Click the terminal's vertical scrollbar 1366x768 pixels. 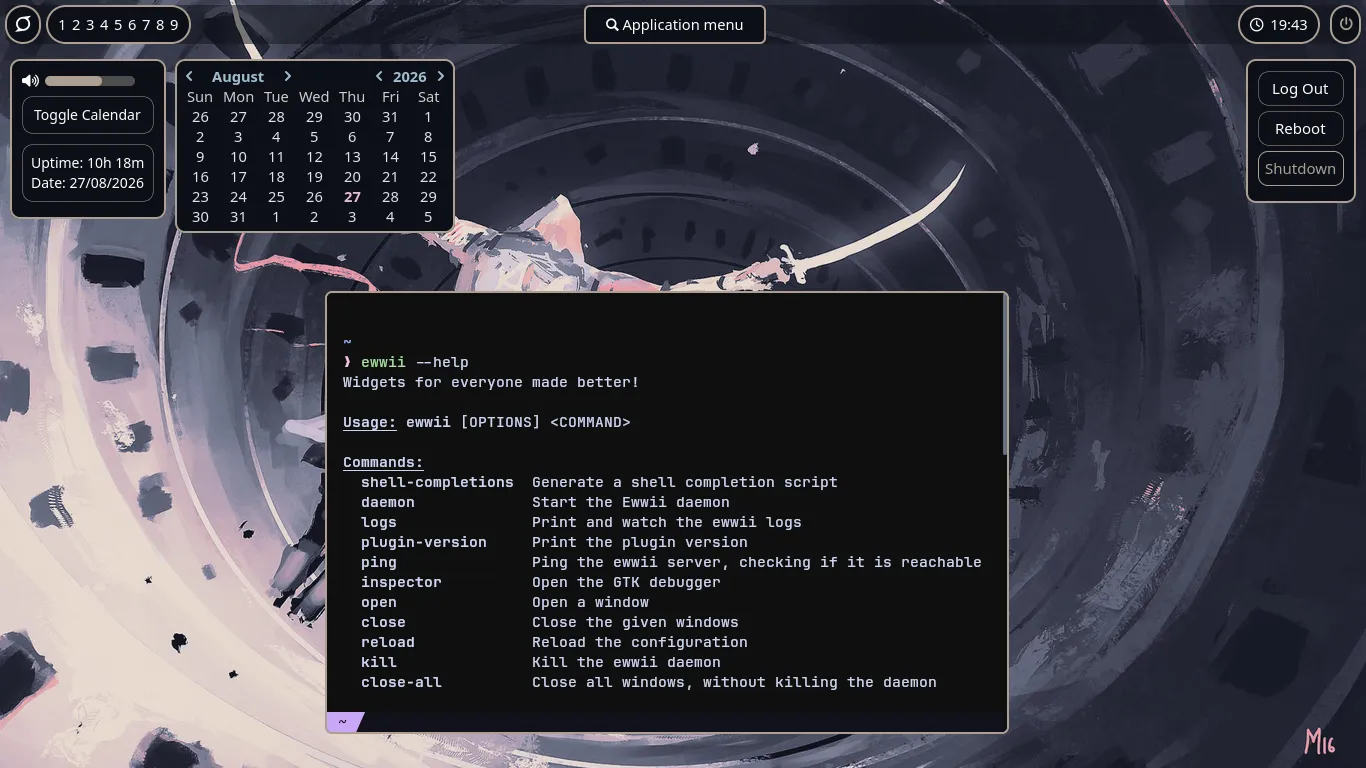(x=1004, y=375)
